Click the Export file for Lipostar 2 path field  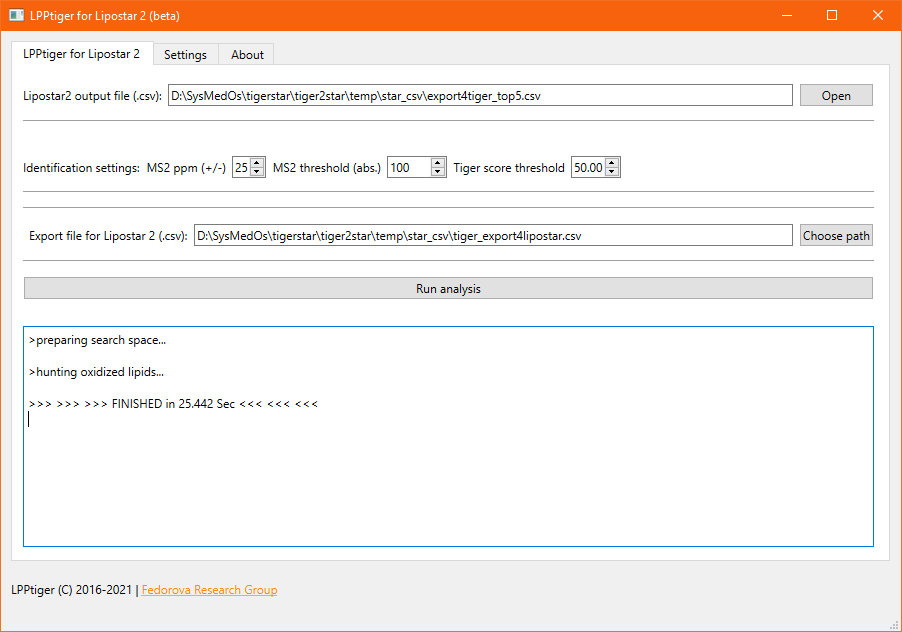pos(493,235)
